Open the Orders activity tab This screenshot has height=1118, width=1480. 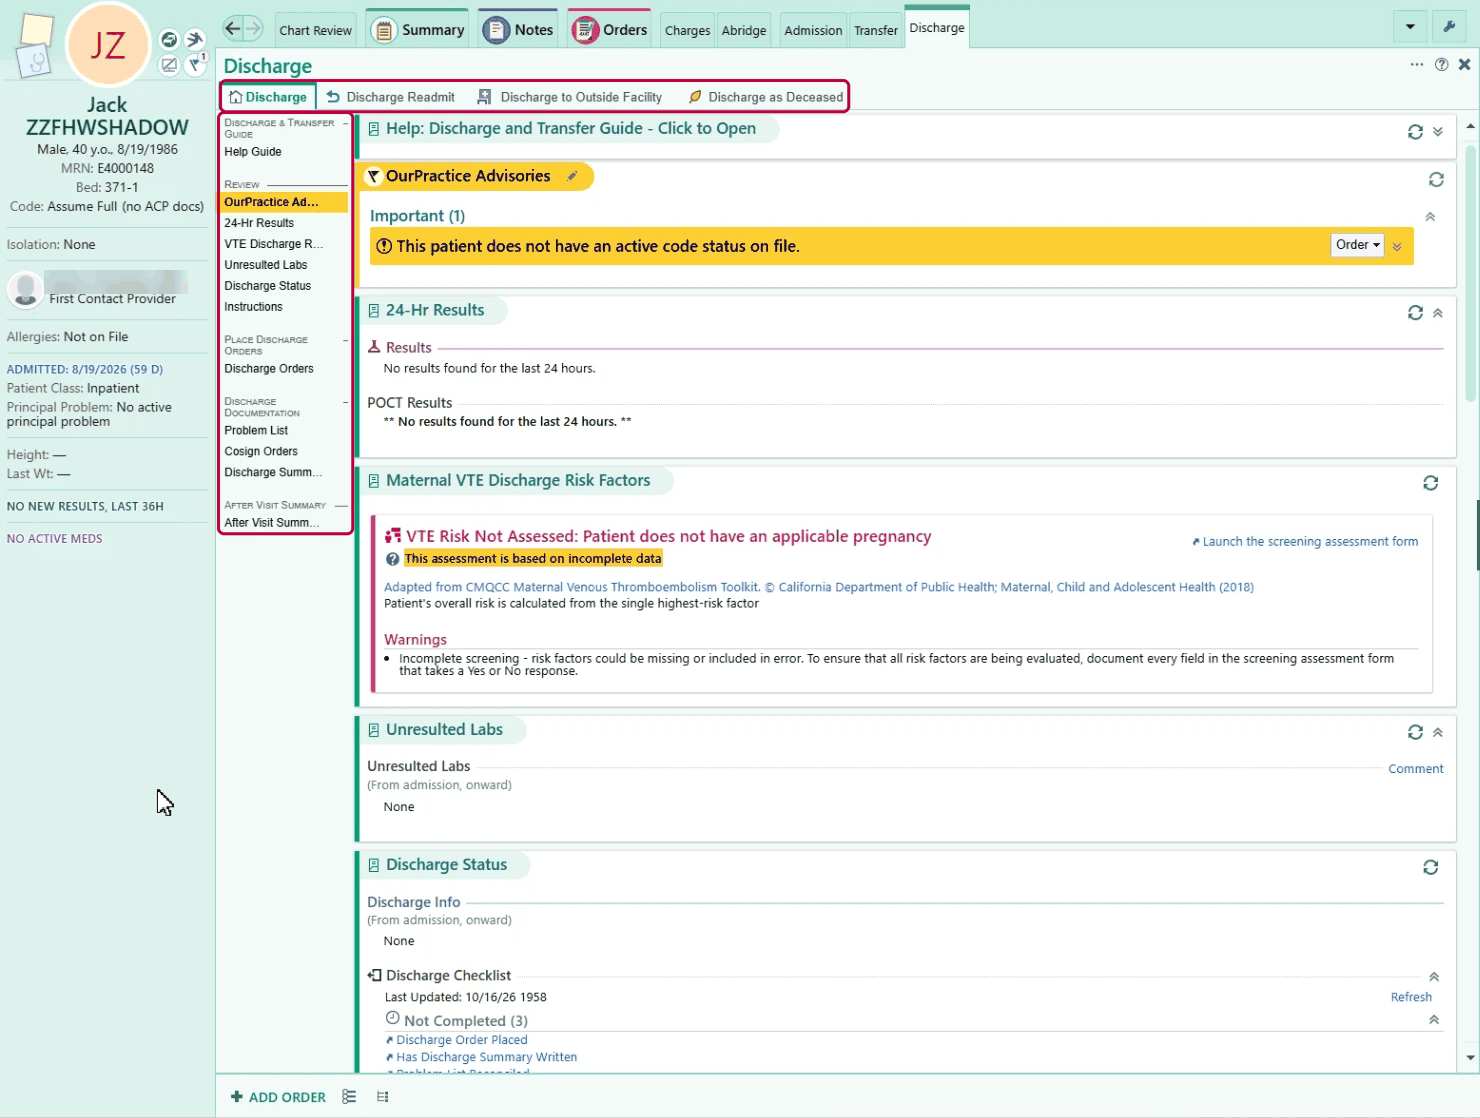click(610, 30)
